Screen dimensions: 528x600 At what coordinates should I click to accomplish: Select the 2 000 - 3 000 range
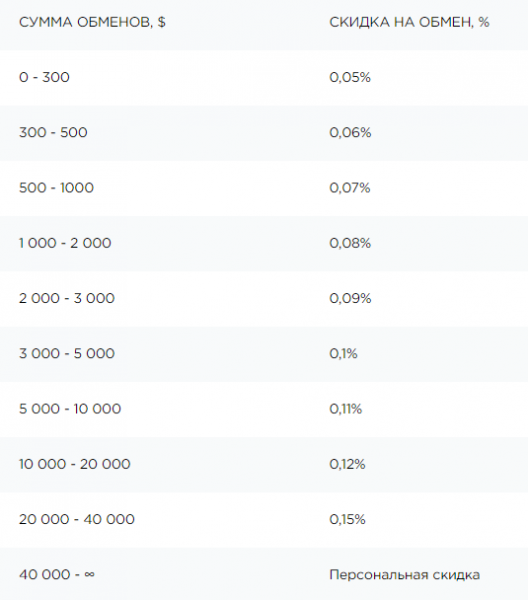tap(67, 298)
